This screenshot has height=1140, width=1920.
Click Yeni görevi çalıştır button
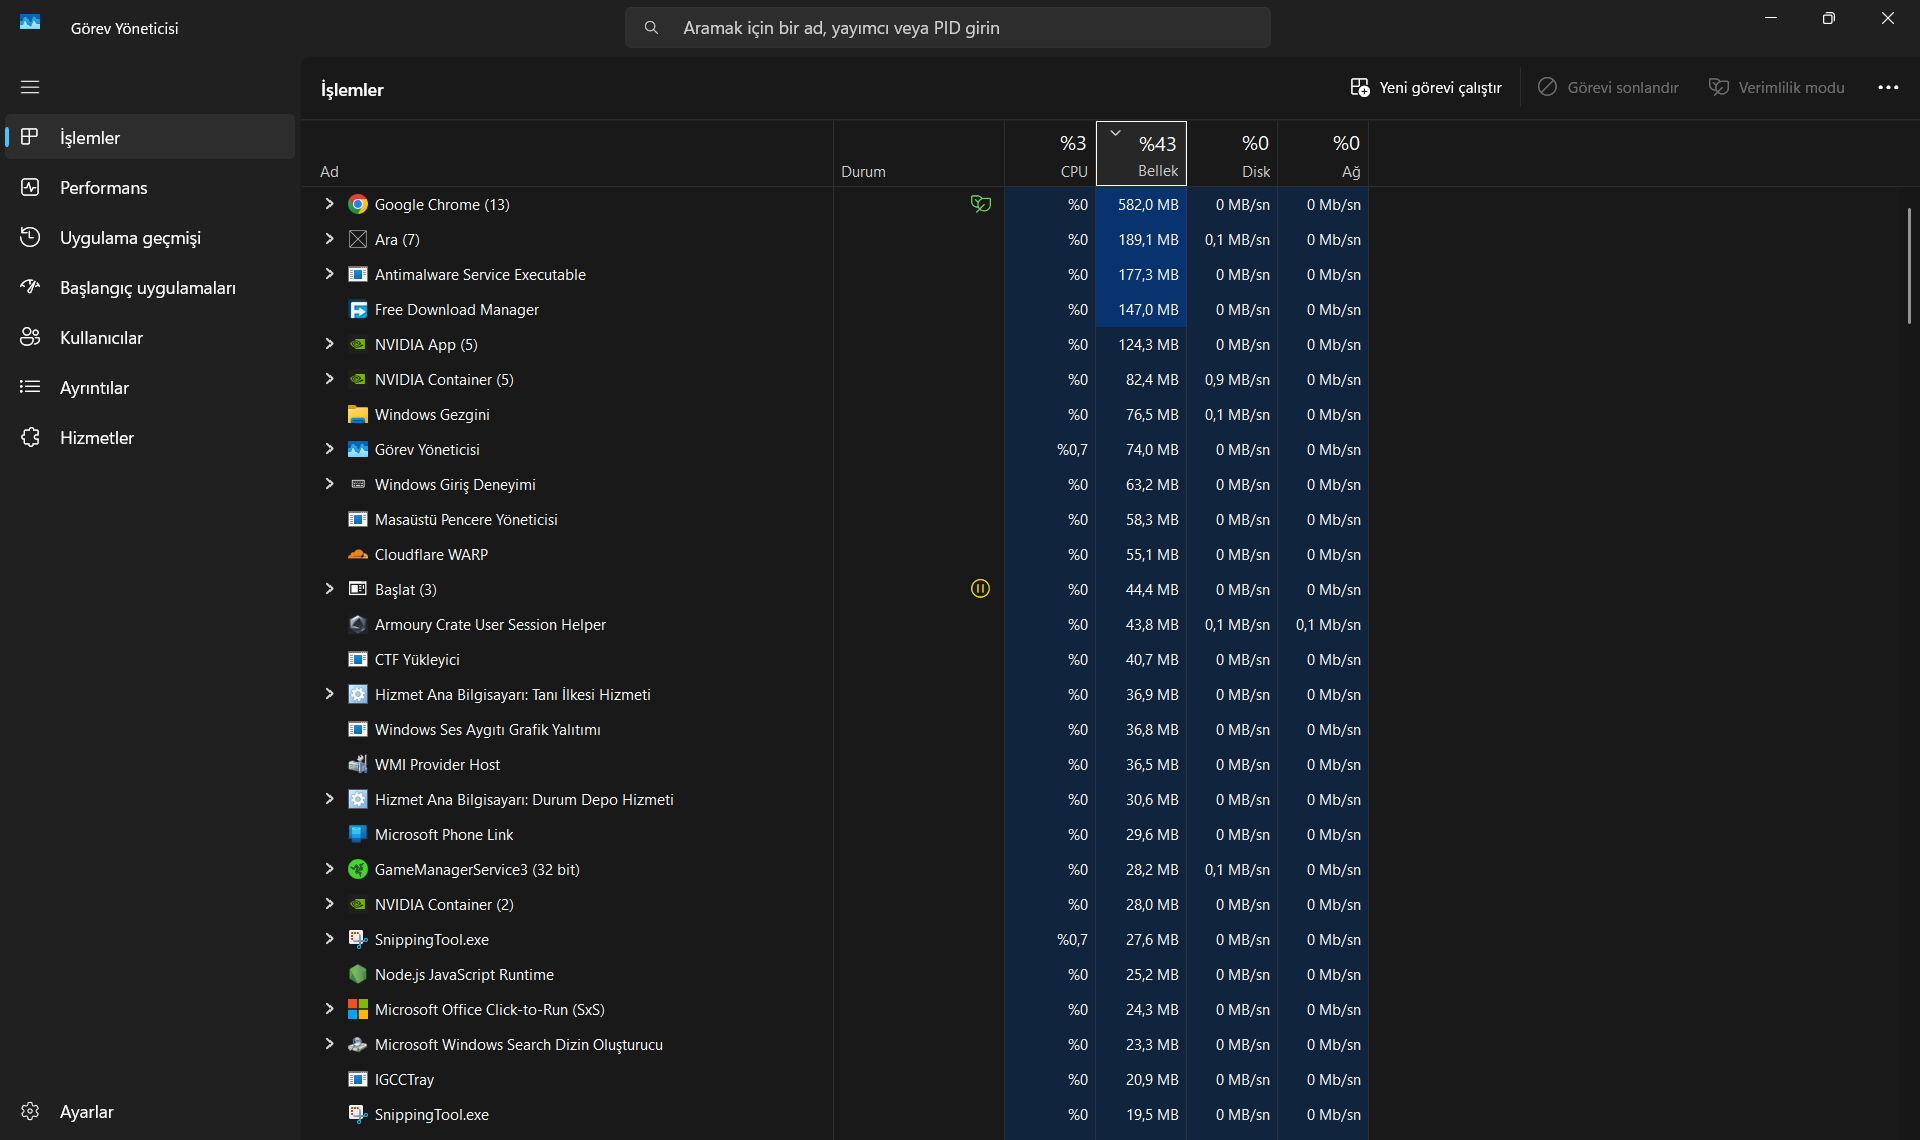pos(1426,88)
